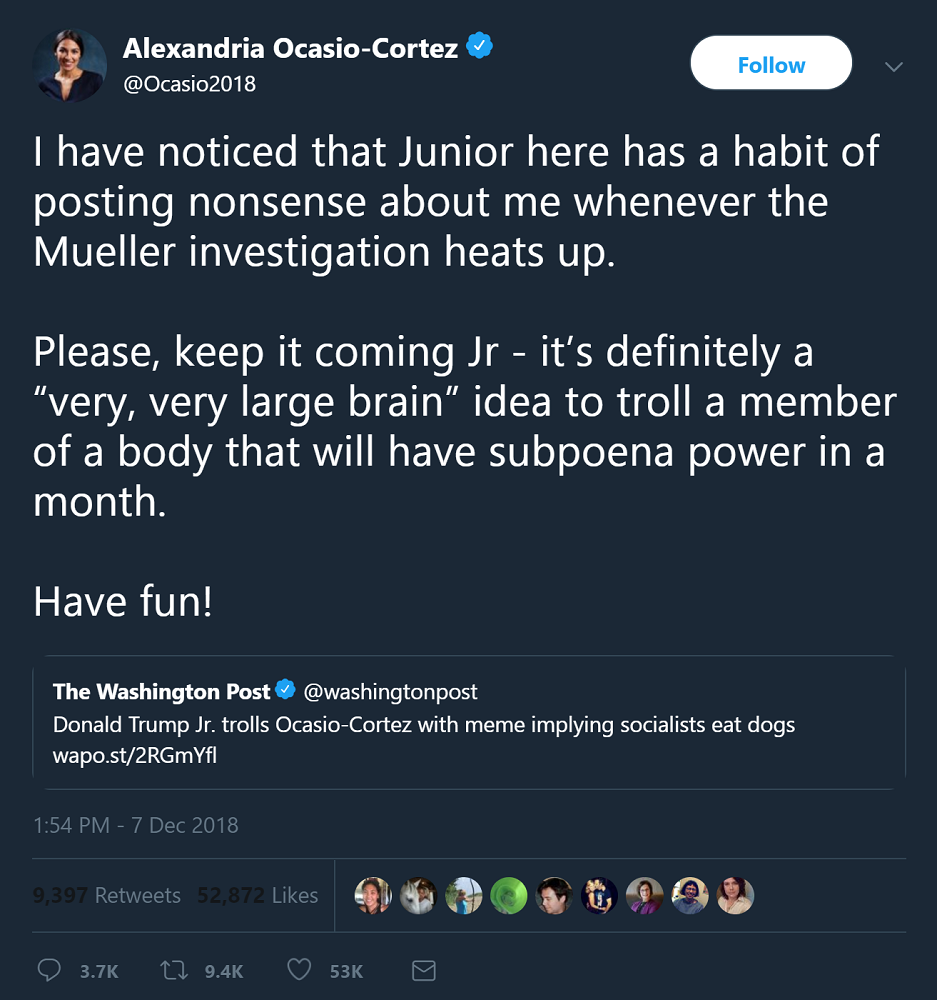Click the Alexandria Ocasio-Cortez display name
937x1000 pixels.
[x=292, y=47]
